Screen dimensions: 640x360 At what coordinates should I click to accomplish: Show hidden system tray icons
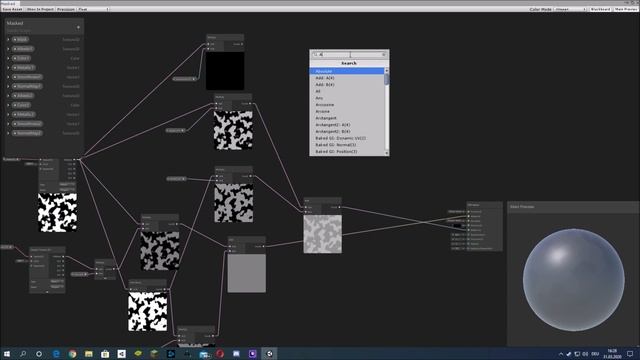coord(561,354)
